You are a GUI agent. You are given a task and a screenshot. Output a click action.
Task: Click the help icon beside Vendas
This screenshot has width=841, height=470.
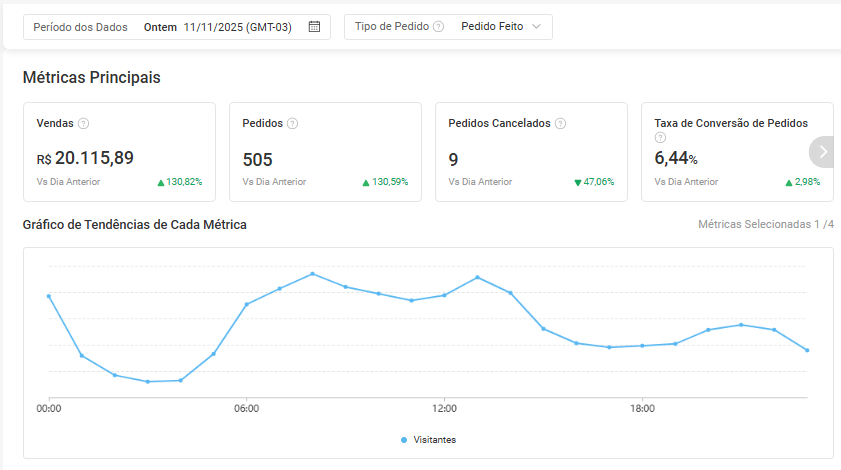[83, 124]
